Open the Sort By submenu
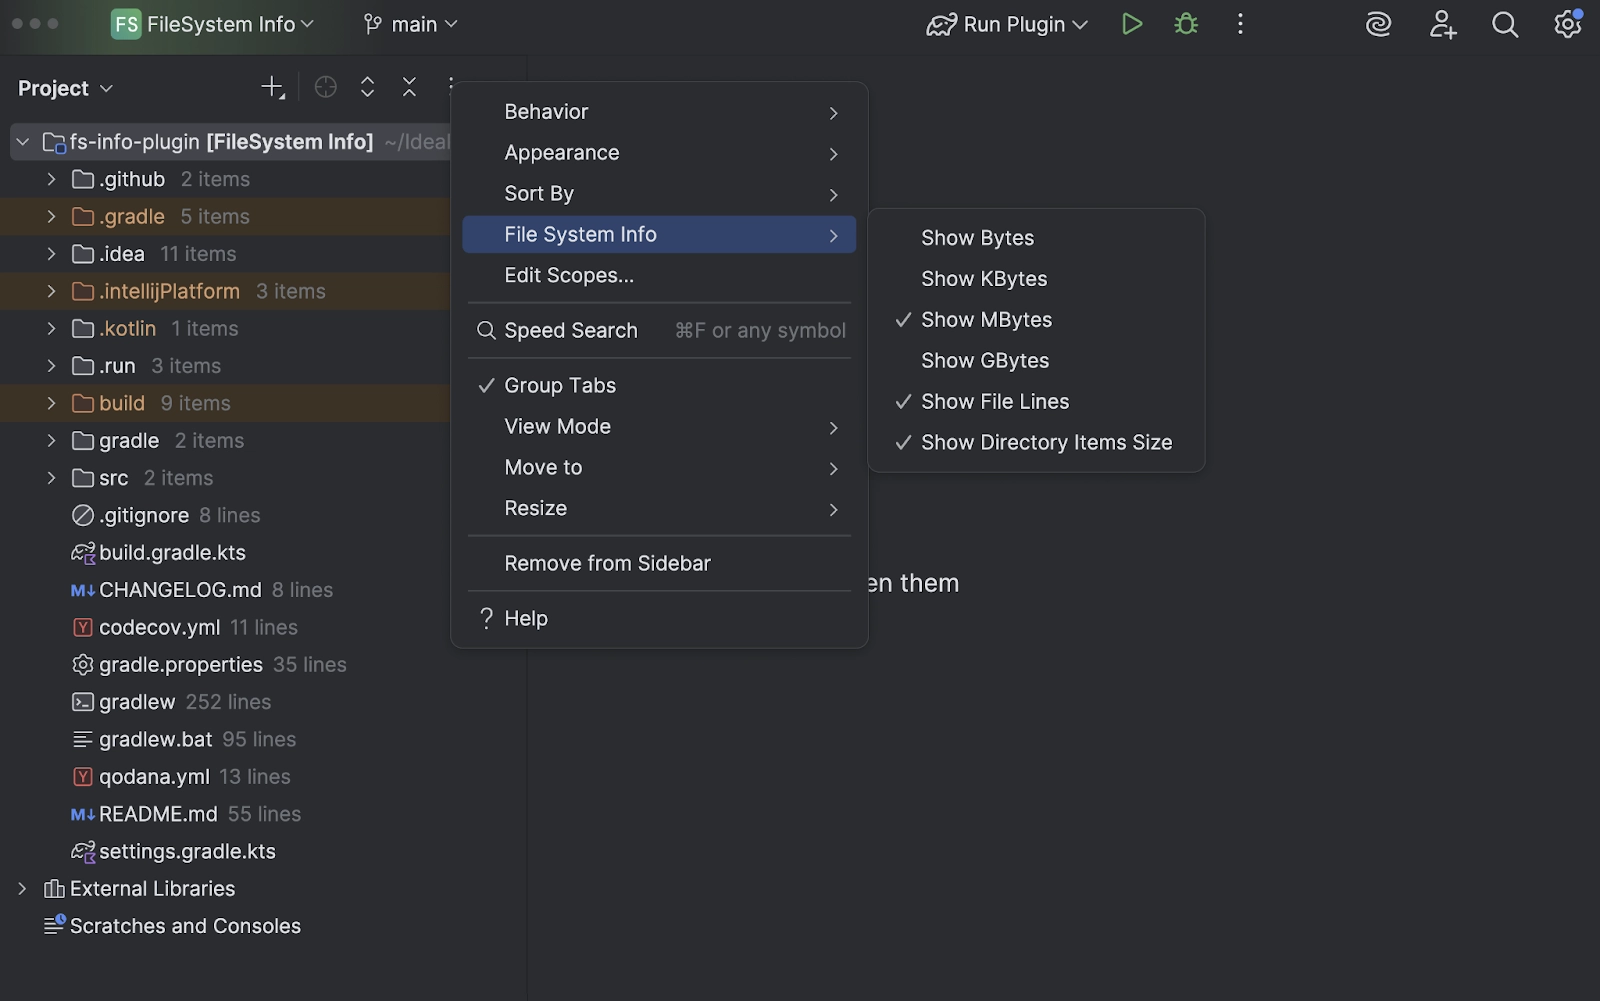Viewport: 1600px width, 1001px height. pyautogui.click(x=538, y=193)
